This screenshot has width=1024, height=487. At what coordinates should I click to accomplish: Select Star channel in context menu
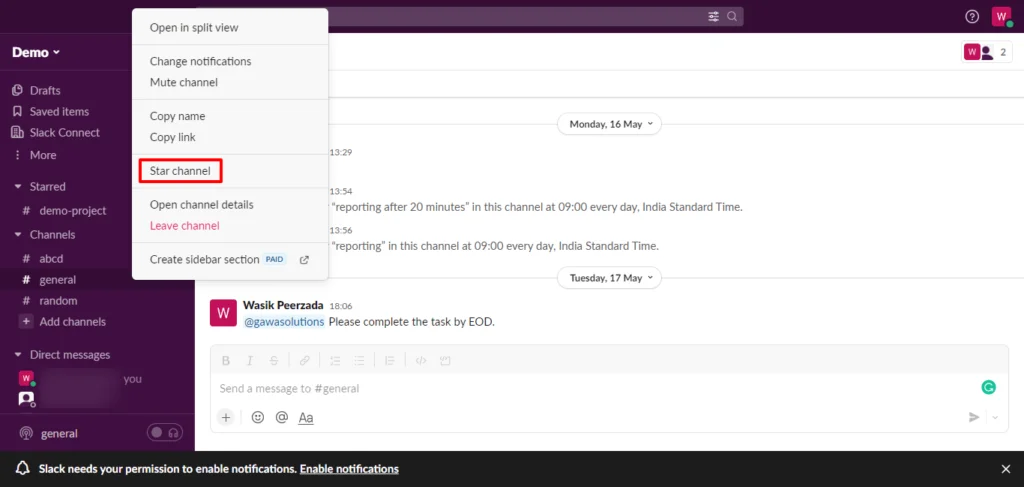tap(180, 171)
